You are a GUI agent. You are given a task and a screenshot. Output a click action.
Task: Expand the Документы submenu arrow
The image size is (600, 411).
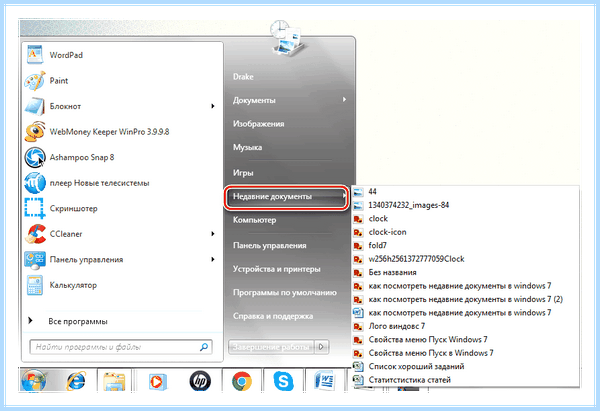tap(344, 99)
